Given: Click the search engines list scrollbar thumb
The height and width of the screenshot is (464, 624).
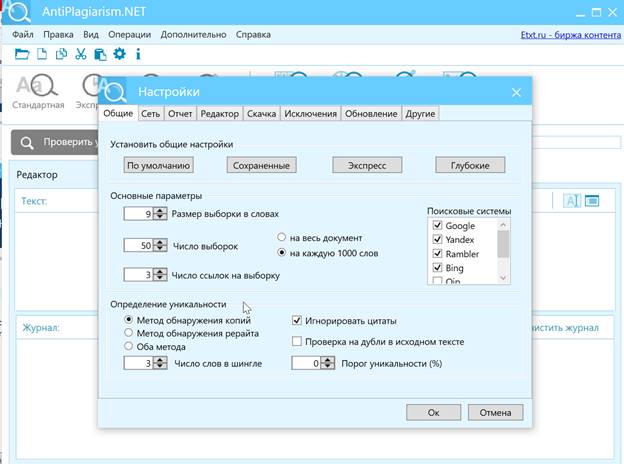Looking at the screenshot, I should coord(503,244).
